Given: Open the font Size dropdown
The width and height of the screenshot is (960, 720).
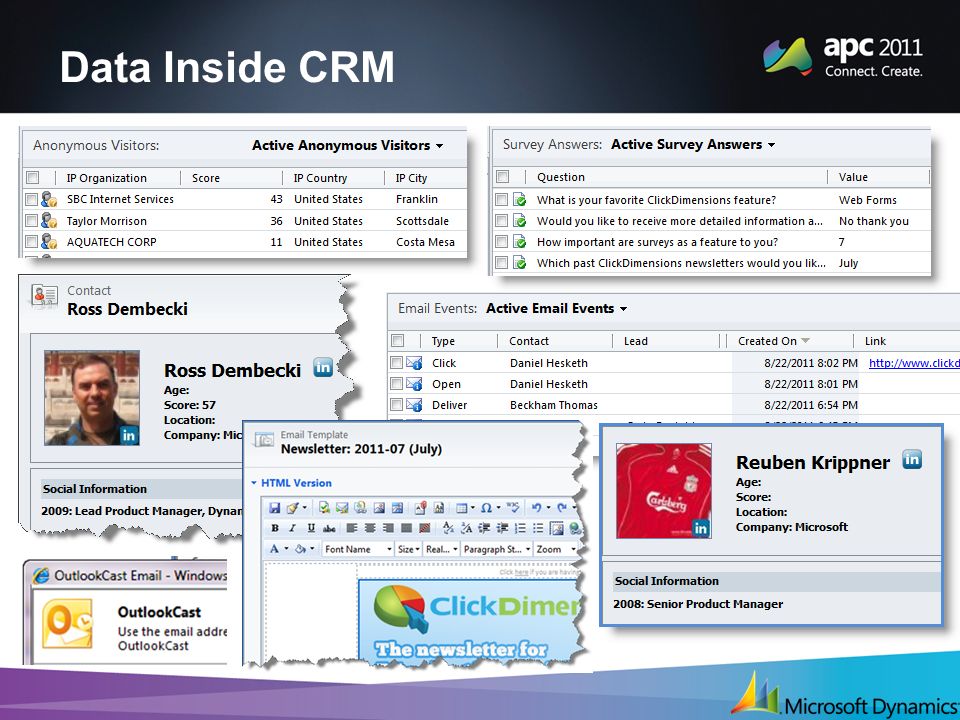Looking at the screenshot, I should point(408,549).
